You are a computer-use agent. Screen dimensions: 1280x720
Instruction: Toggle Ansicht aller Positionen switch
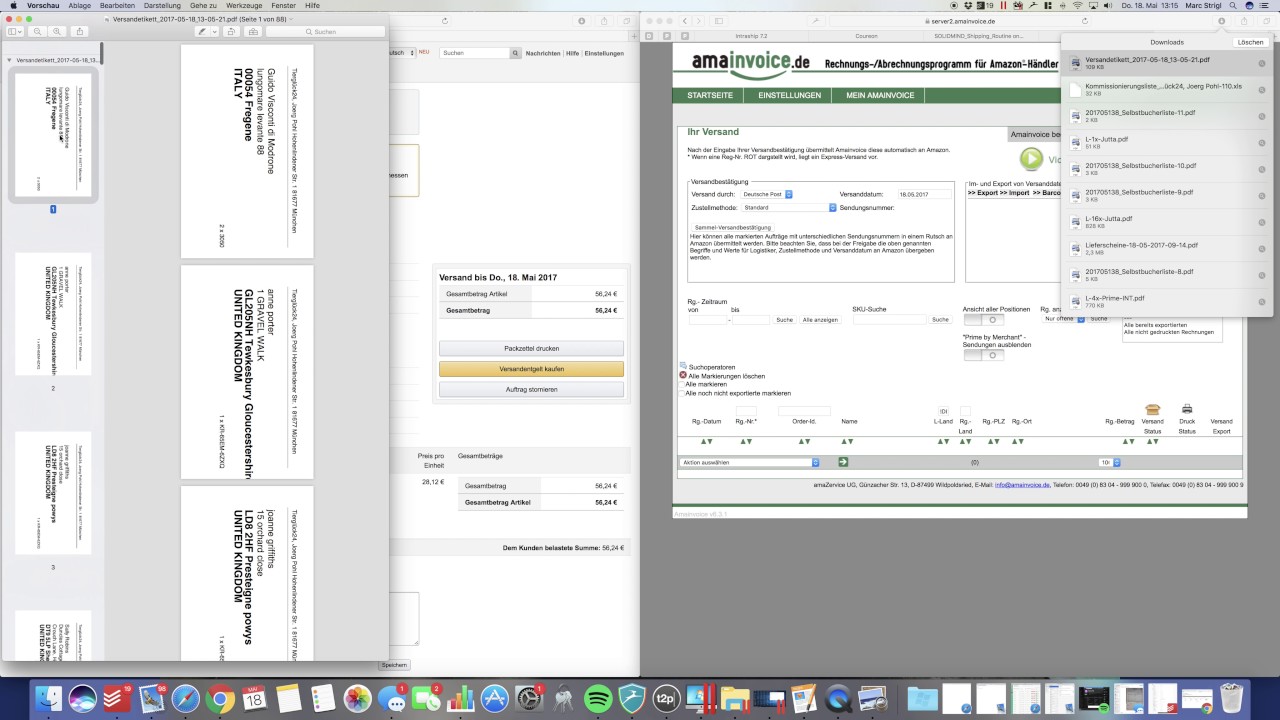(984, 320)
